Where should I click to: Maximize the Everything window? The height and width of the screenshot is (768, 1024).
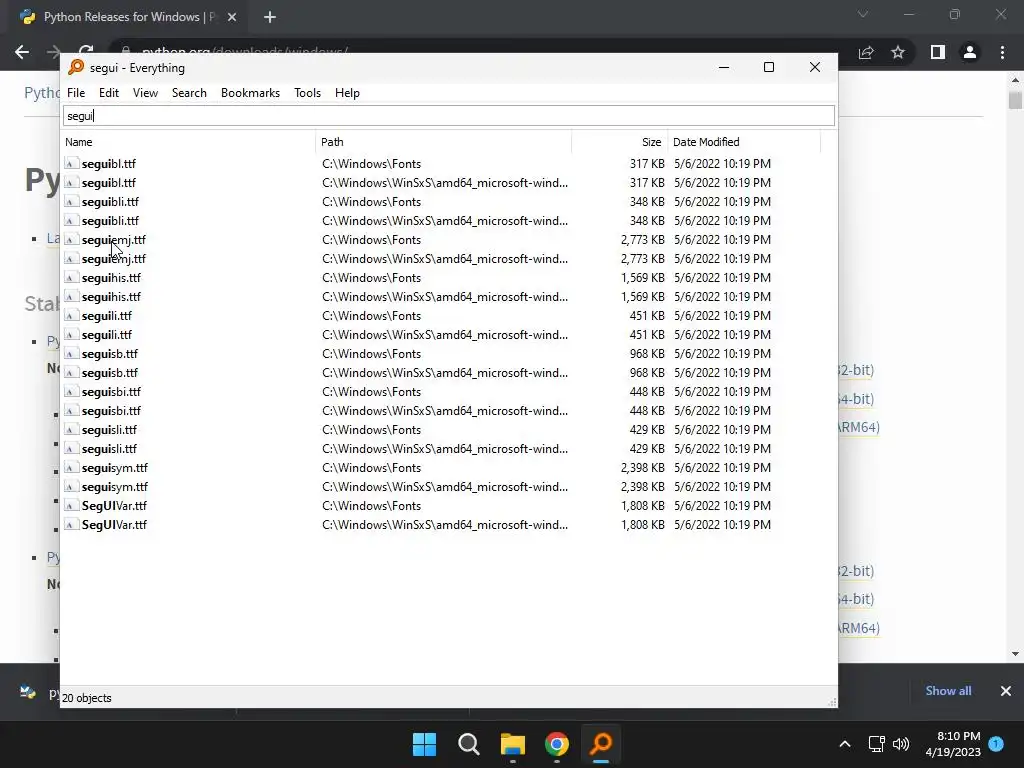(769, 67)
